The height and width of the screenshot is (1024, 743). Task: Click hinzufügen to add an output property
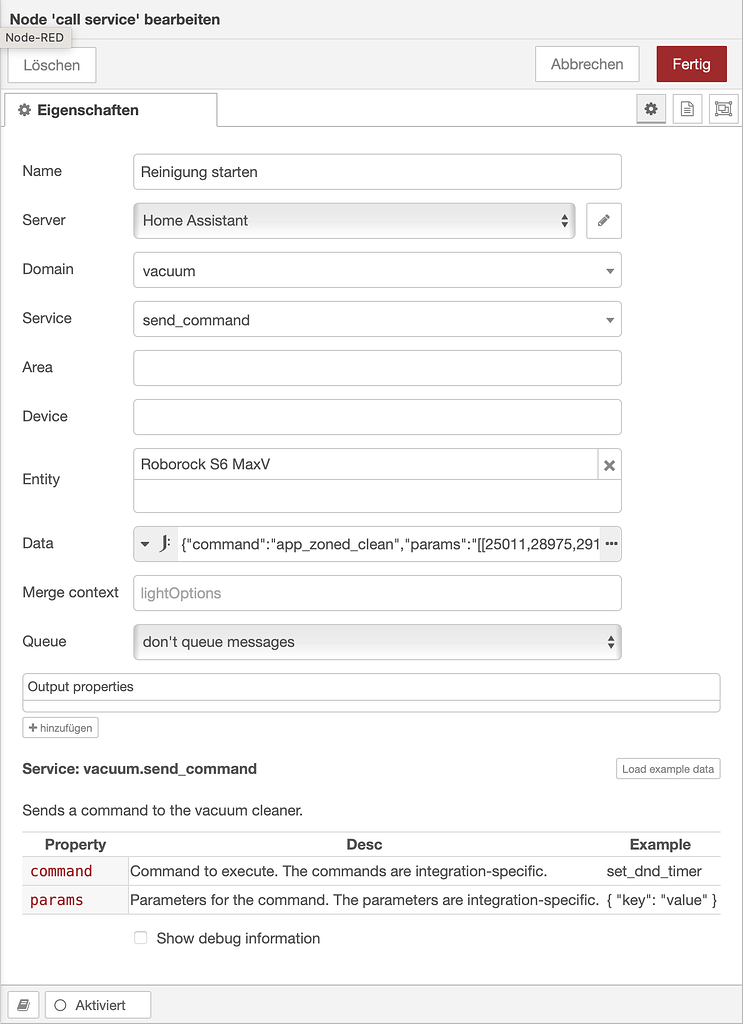[x=60, y=727]
